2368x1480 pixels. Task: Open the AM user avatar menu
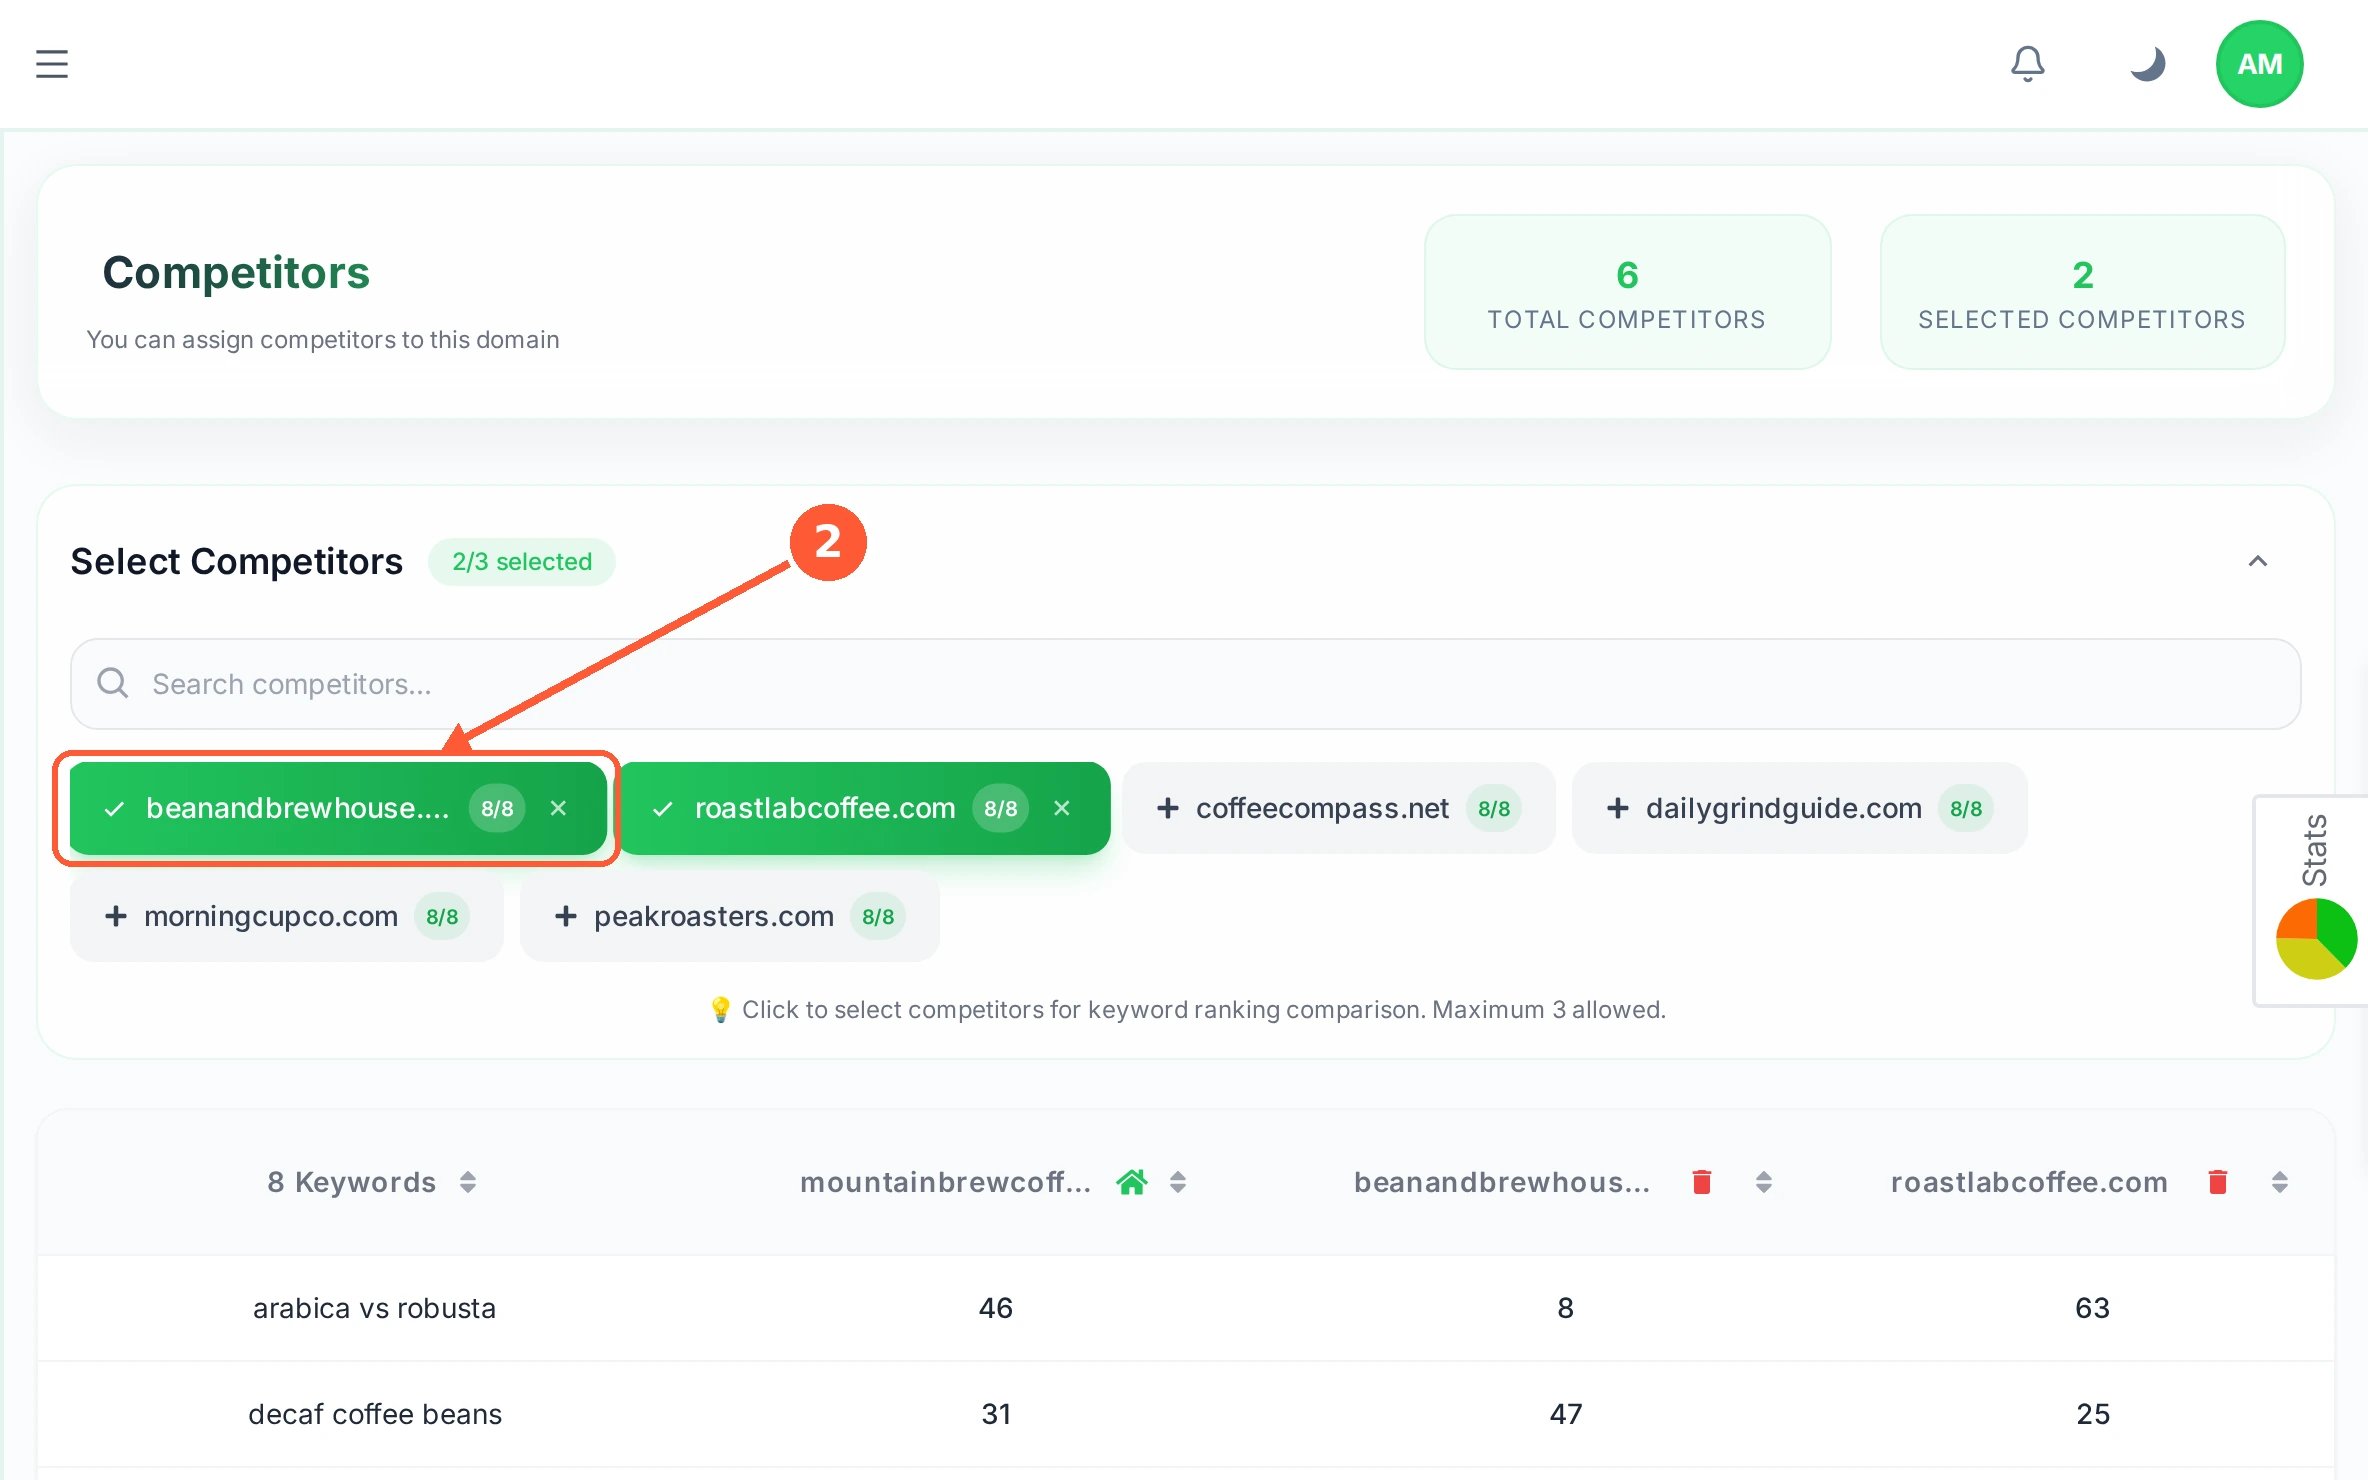point(2259,64)
